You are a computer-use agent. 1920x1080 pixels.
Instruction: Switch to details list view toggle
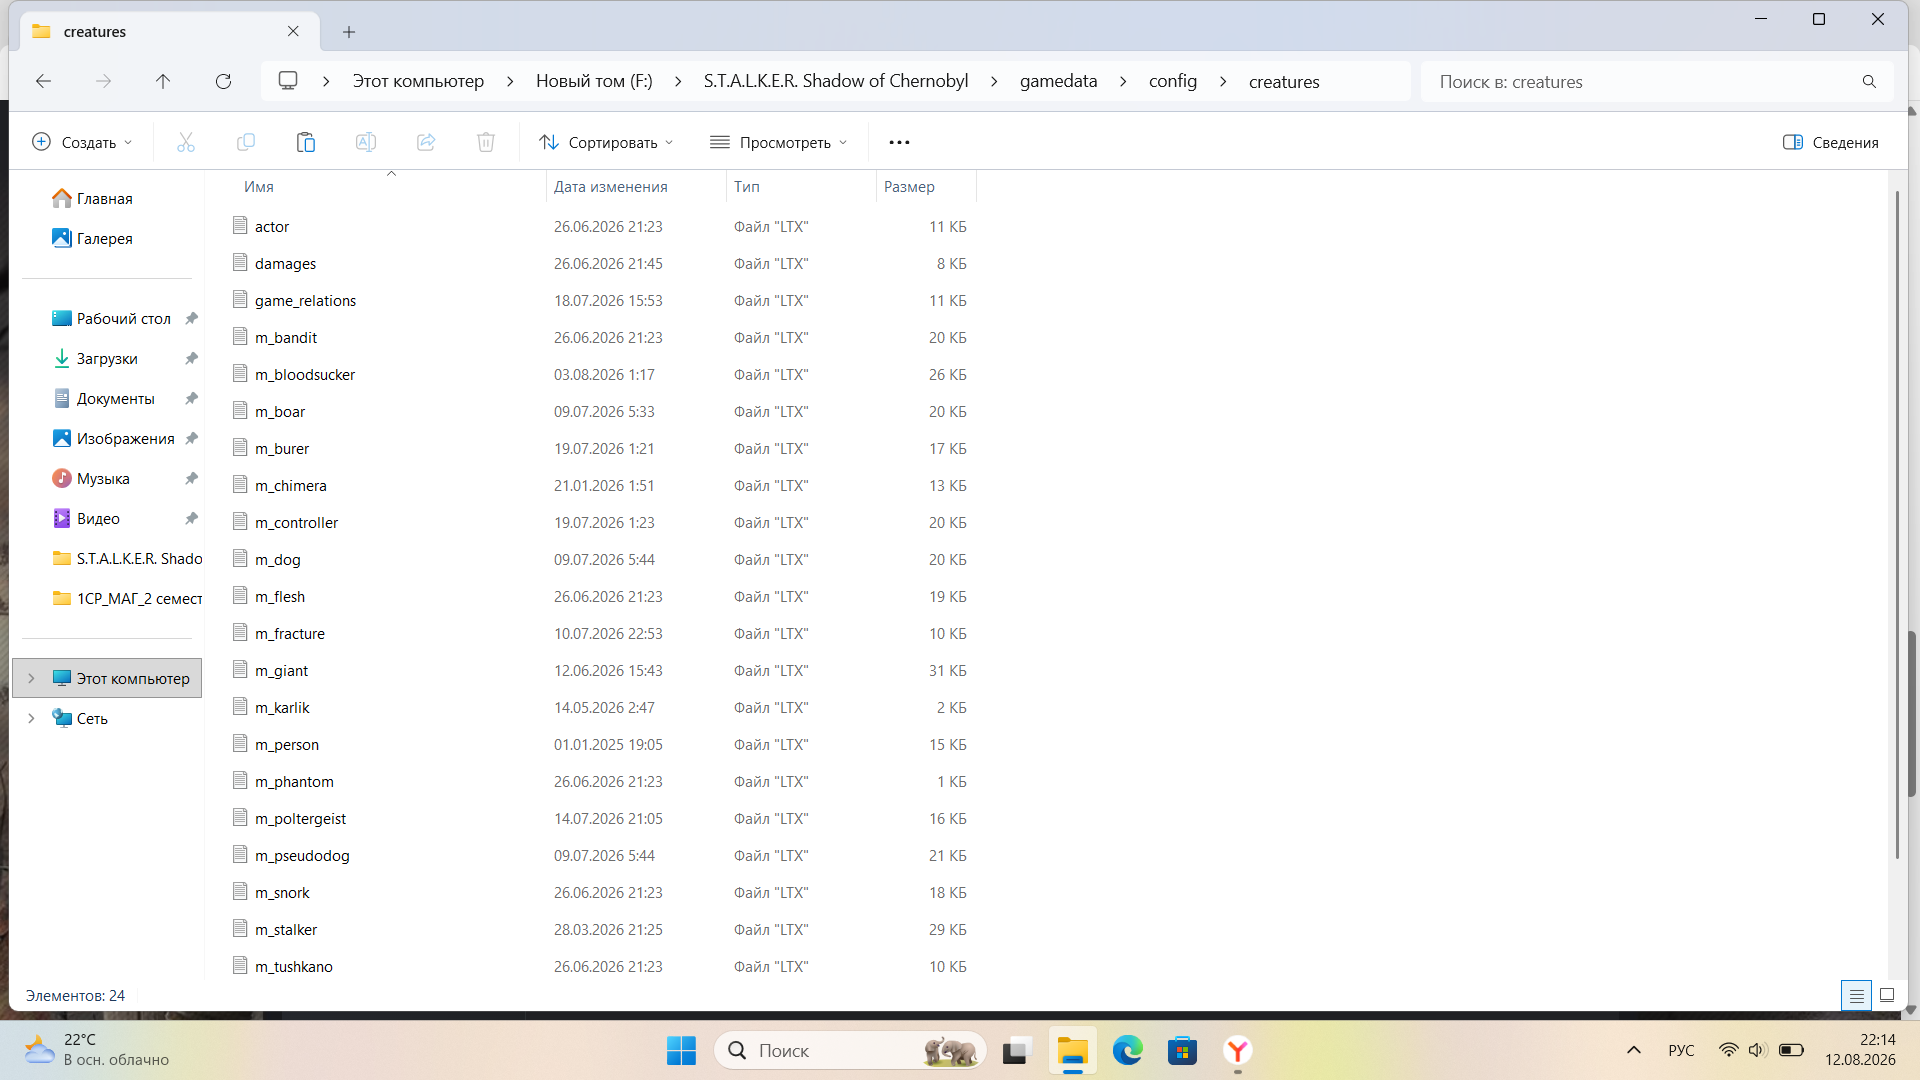pyautogui.click(x=1856, y=995)
